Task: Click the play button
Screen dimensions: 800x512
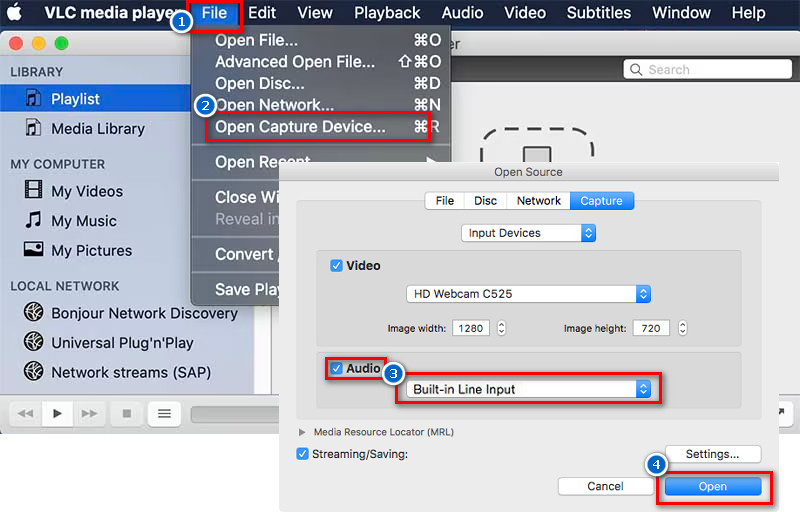Action: pos(57,413)
